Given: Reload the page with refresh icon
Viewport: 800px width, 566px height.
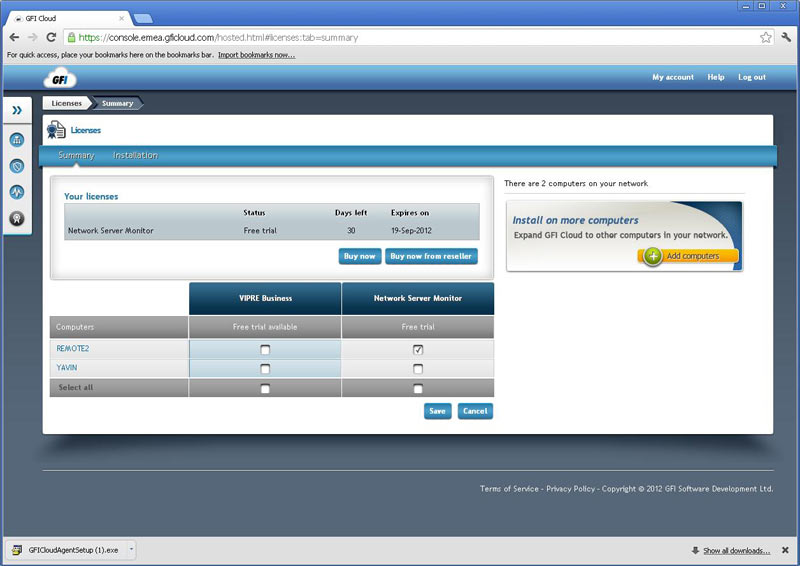Looking at the screenshot, I should (x=51, y=37).
